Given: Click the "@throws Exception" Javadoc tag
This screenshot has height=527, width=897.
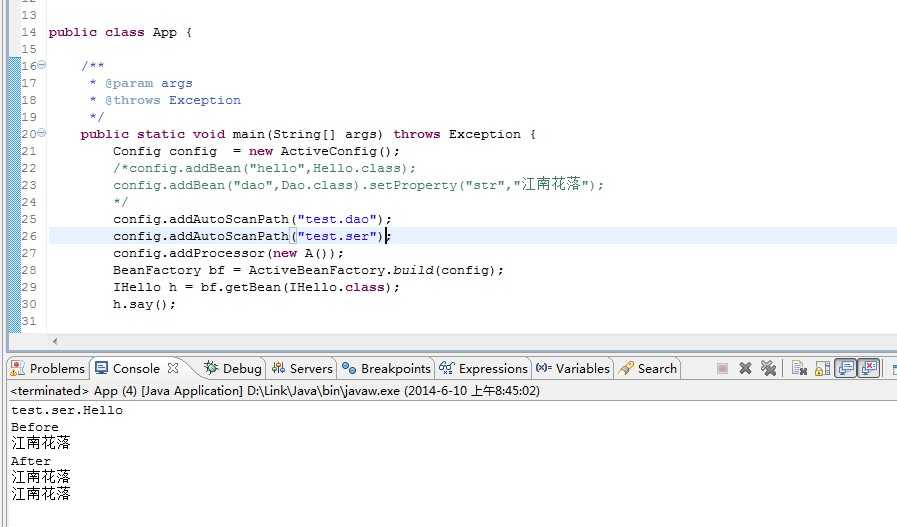Looking at the screenshot, I should tap(173, 100).
